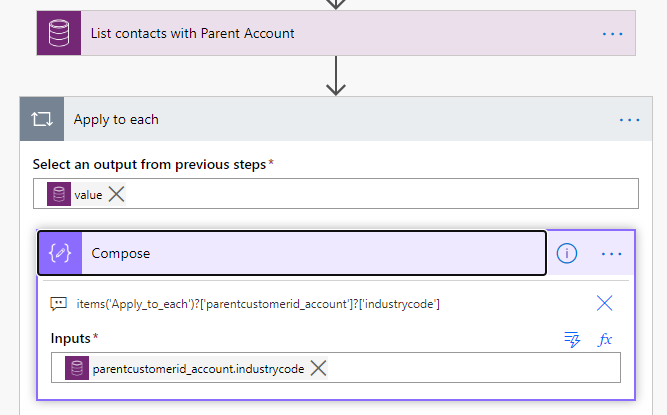Image resolution: width=667 pixels, height=415 pixels.
Task: Click the speech bubble expression icon
Action: [58, 303]
